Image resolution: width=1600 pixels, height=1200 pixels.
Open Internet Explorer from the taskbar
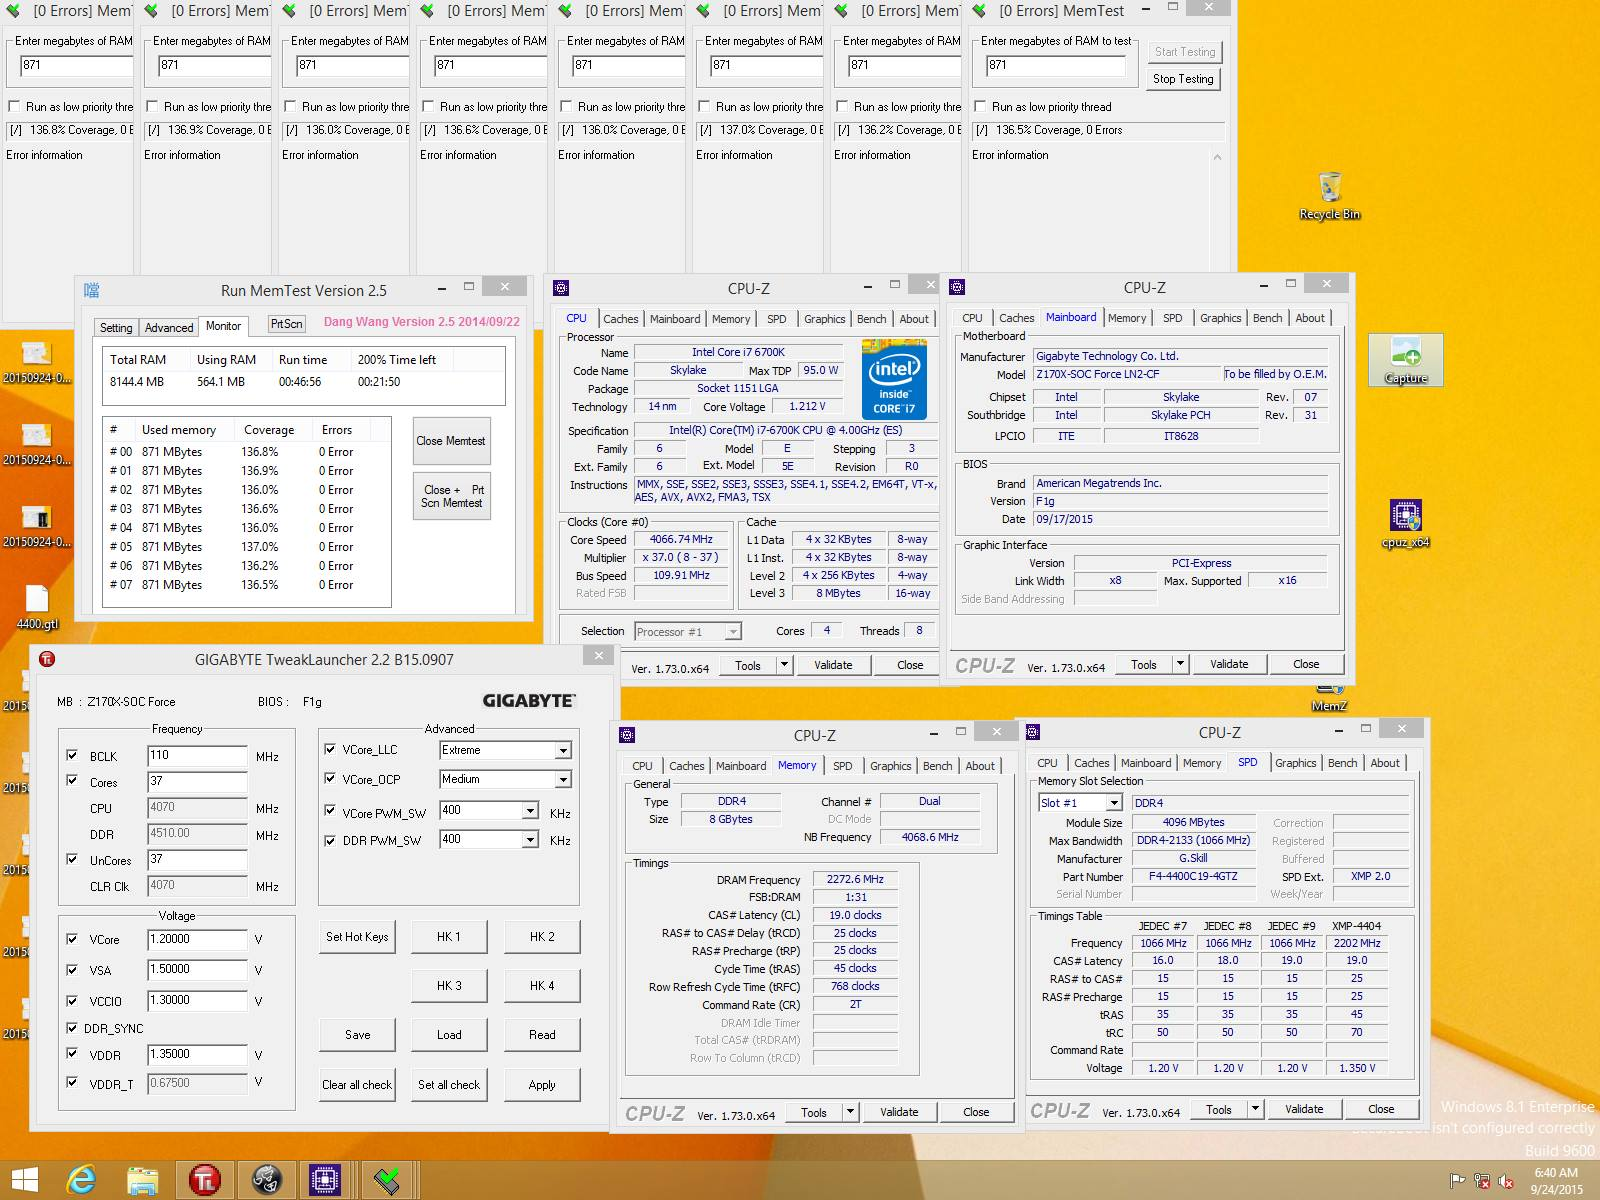pos(81,1180)
